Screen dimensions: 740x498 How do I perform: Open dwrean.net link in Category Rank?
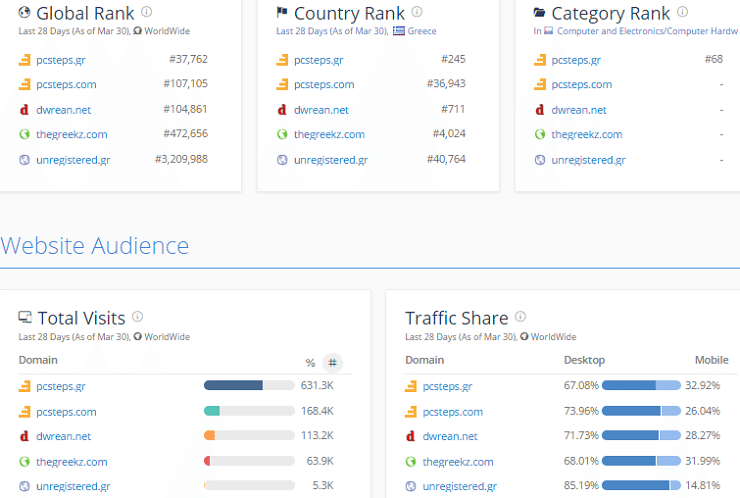pos(579,110)
